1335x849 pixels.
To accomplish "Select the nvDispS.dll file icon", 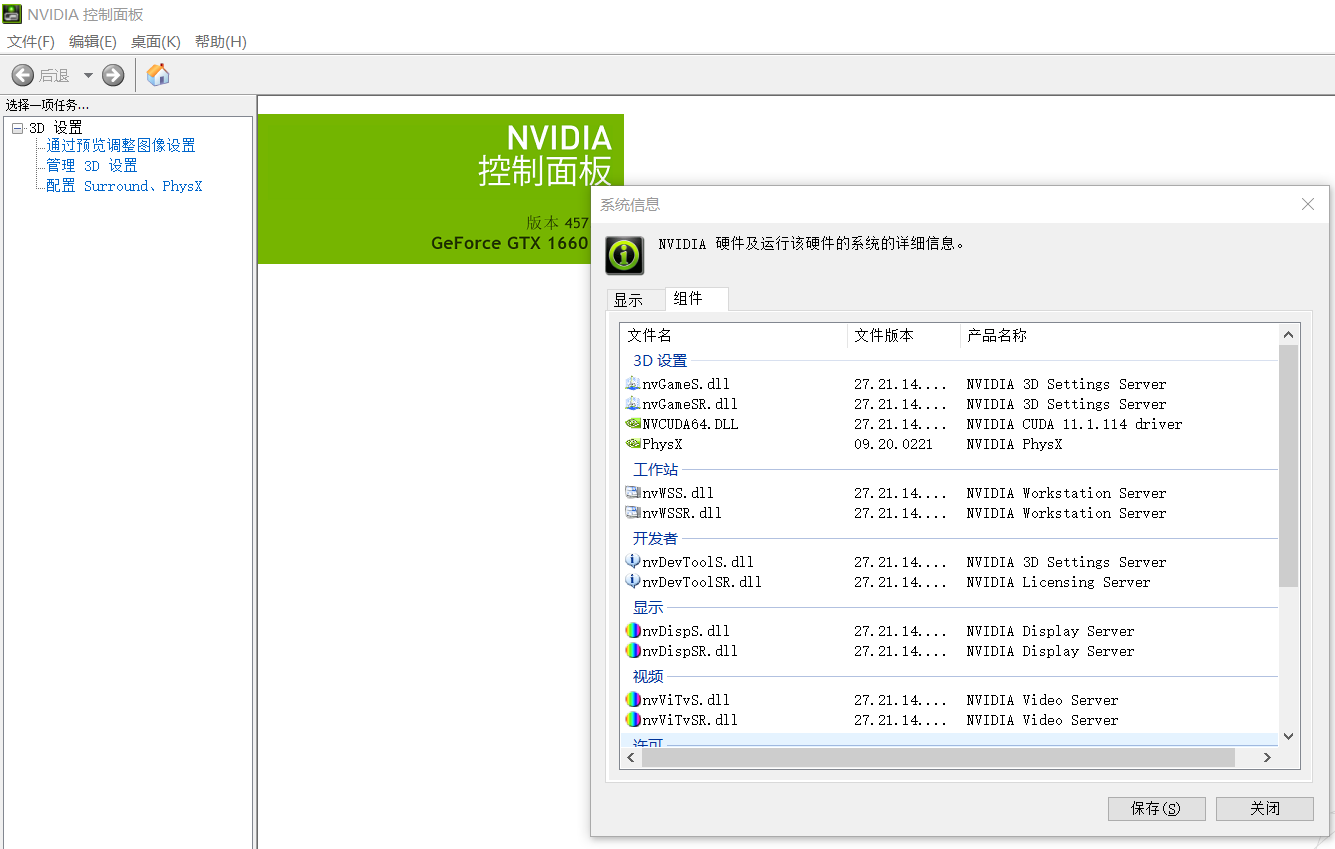I will (x=633, y=631).
